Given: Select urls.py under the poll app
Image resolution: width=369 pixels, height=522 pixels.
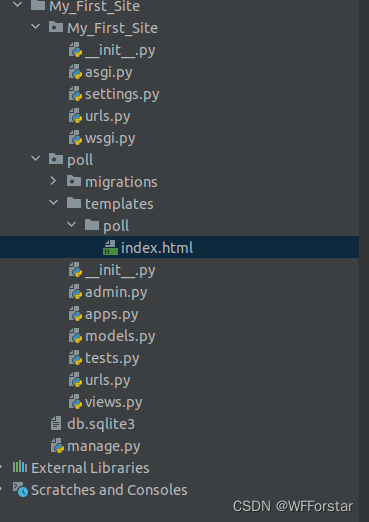Looking at the screenshot, I should pyautogui.click(x=108, y=380).
